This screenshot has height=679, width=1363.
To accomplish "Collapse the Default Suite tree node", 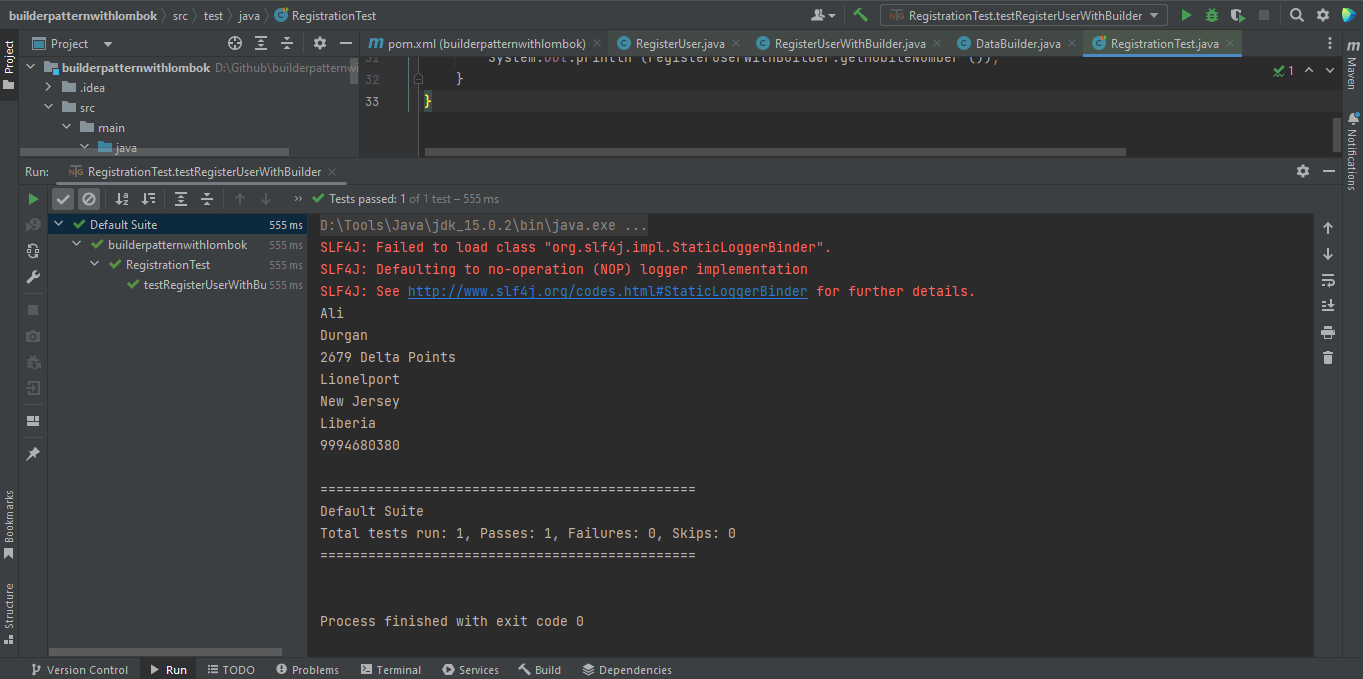I will 59,225.
